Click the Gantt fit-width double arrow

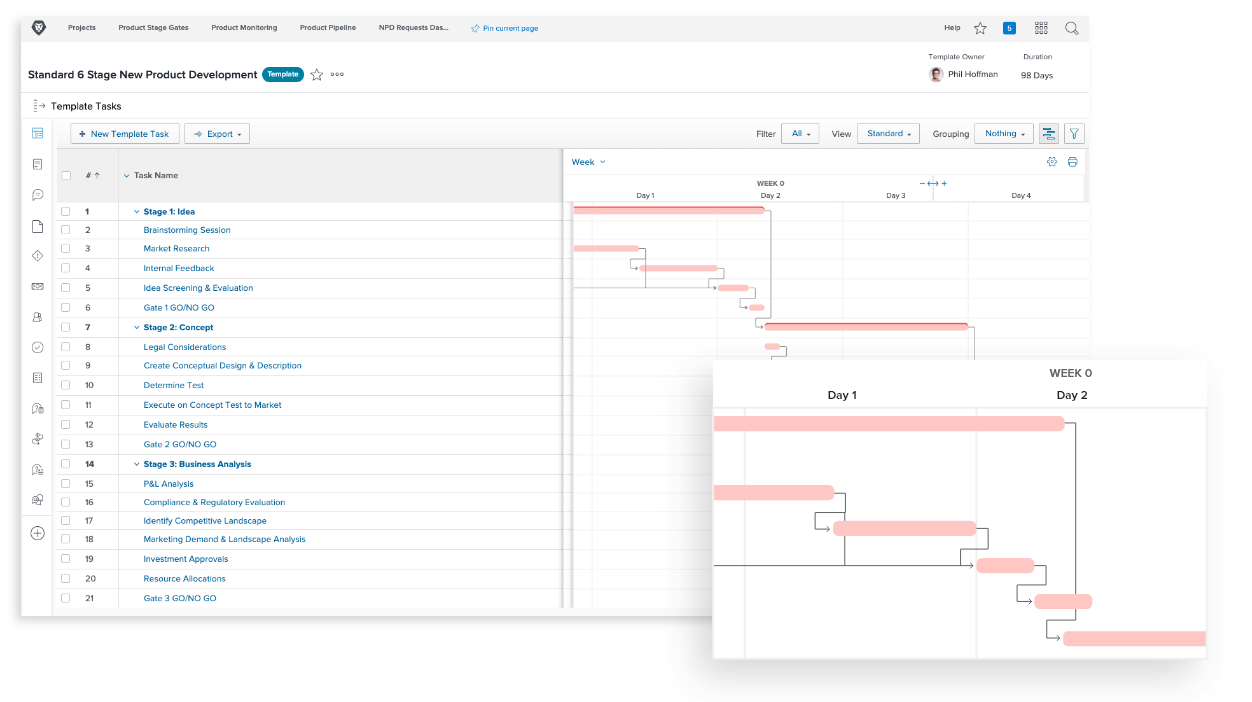[933, 183]
